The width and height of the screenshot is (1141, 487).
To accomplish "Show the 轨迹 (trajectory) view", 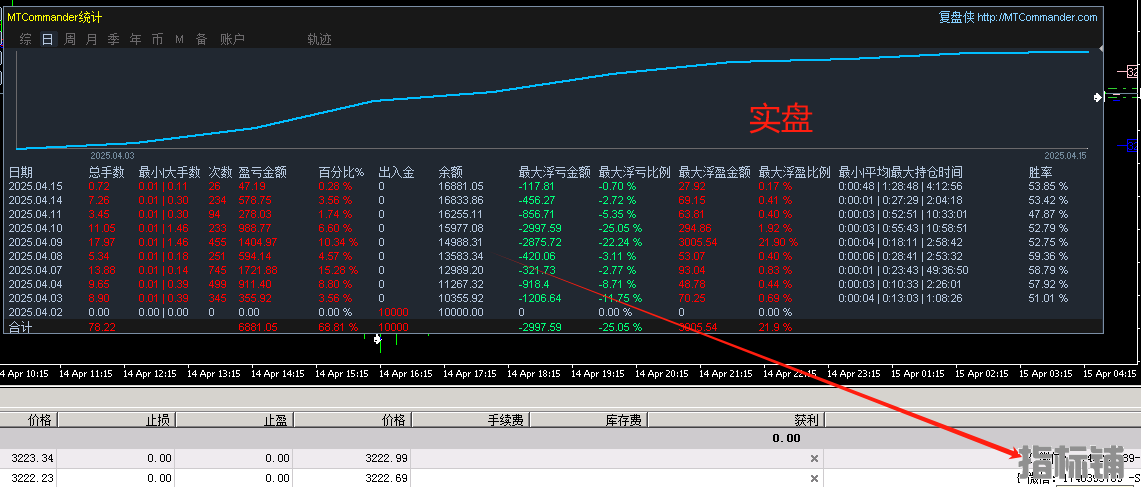I will click(x=319, y=39).
